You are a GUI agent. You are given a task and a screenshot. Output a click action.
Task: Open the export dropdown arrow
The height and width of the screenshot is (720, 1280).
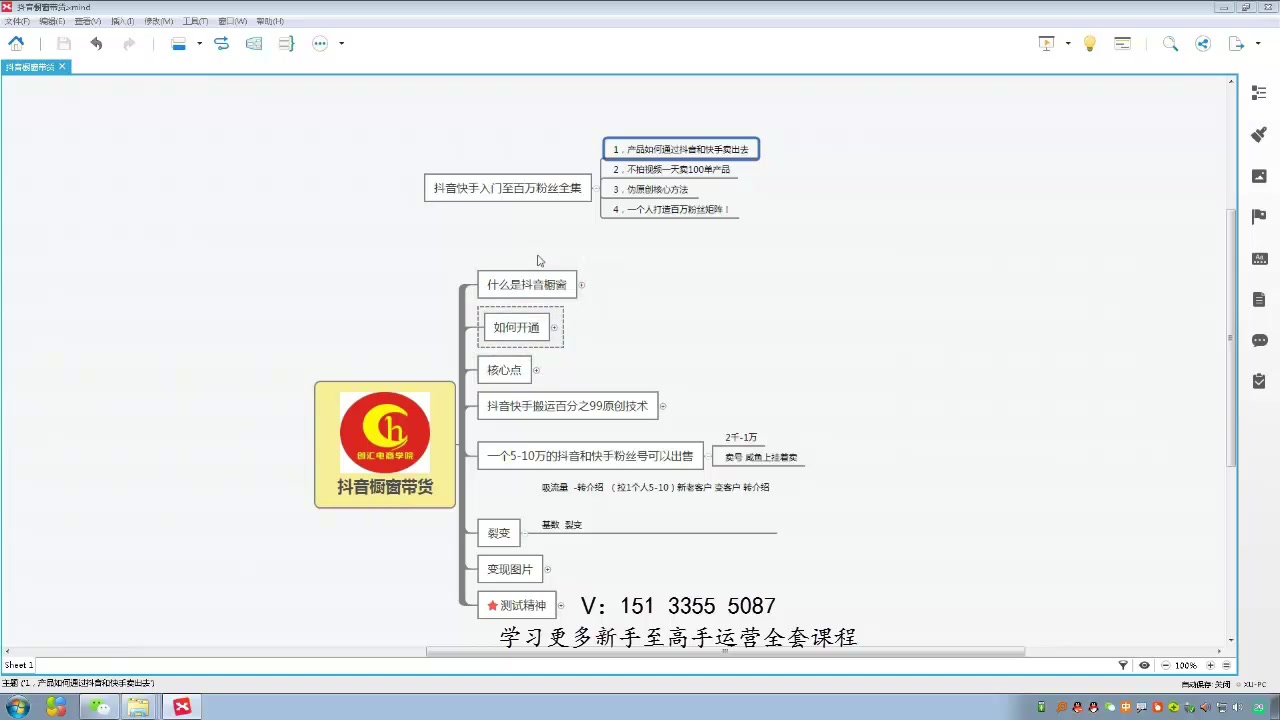(1258, 43)
